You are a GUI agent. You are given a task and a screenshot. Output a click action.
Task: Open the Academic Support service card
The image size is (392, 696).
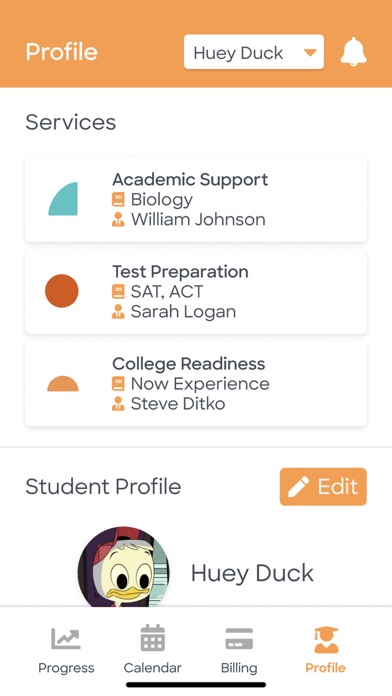[x=196, y=199]
